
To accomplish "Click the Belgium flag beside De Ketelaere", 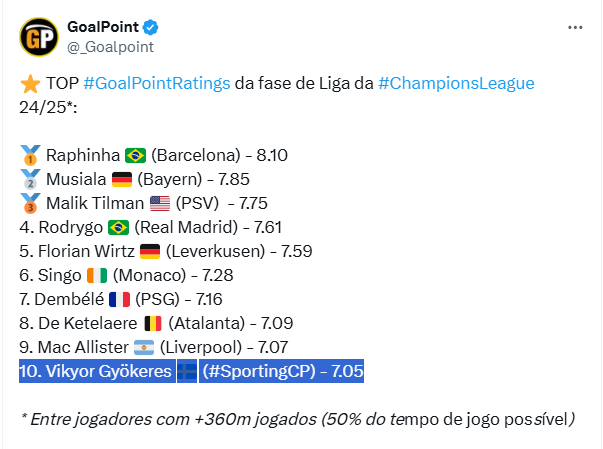I will pyautogui.click(x=153, y=323).
